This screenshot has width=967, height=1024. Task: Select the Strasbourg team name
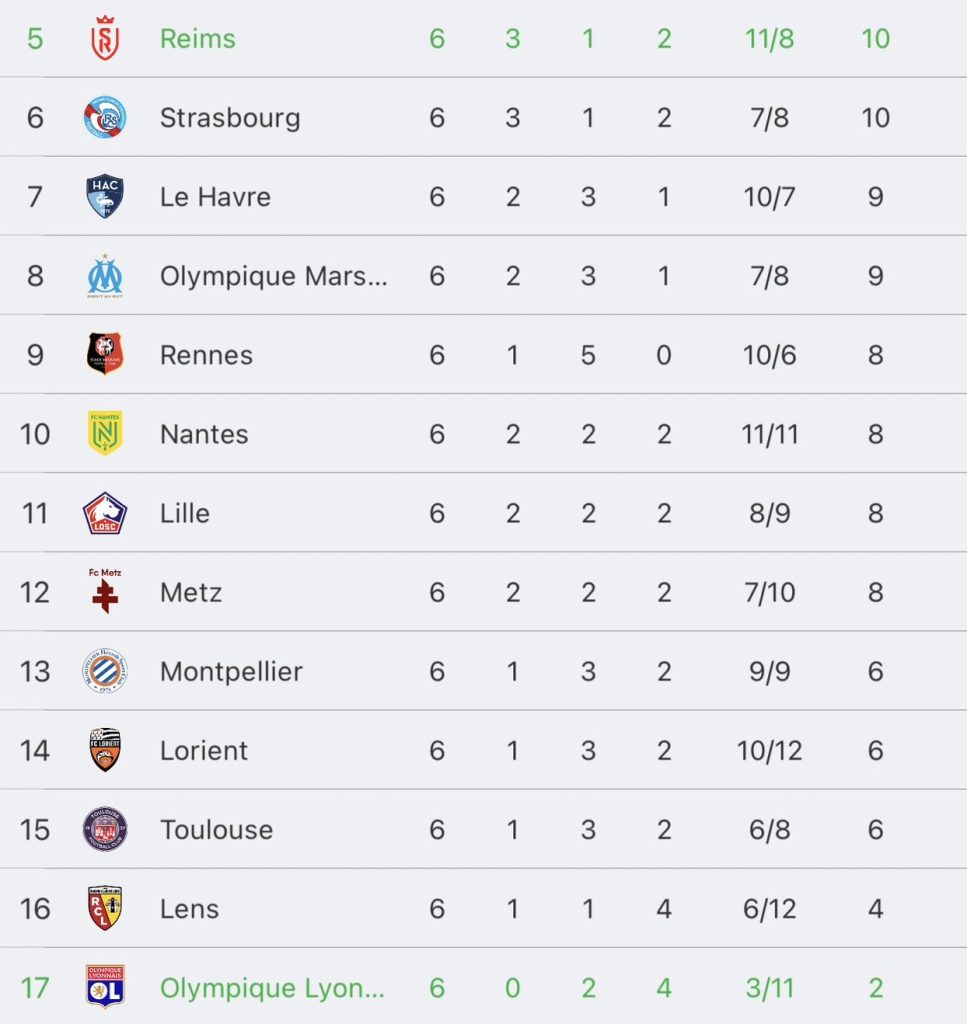(230, 118)
